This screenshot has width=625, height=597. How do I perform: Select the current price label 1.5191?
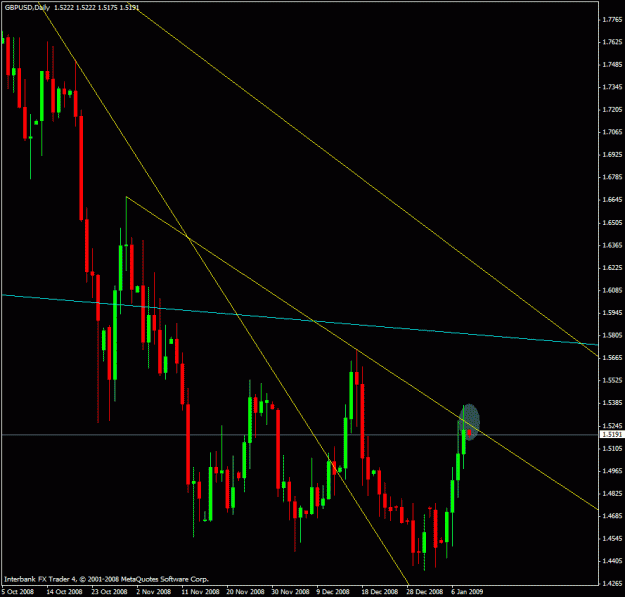612,434
